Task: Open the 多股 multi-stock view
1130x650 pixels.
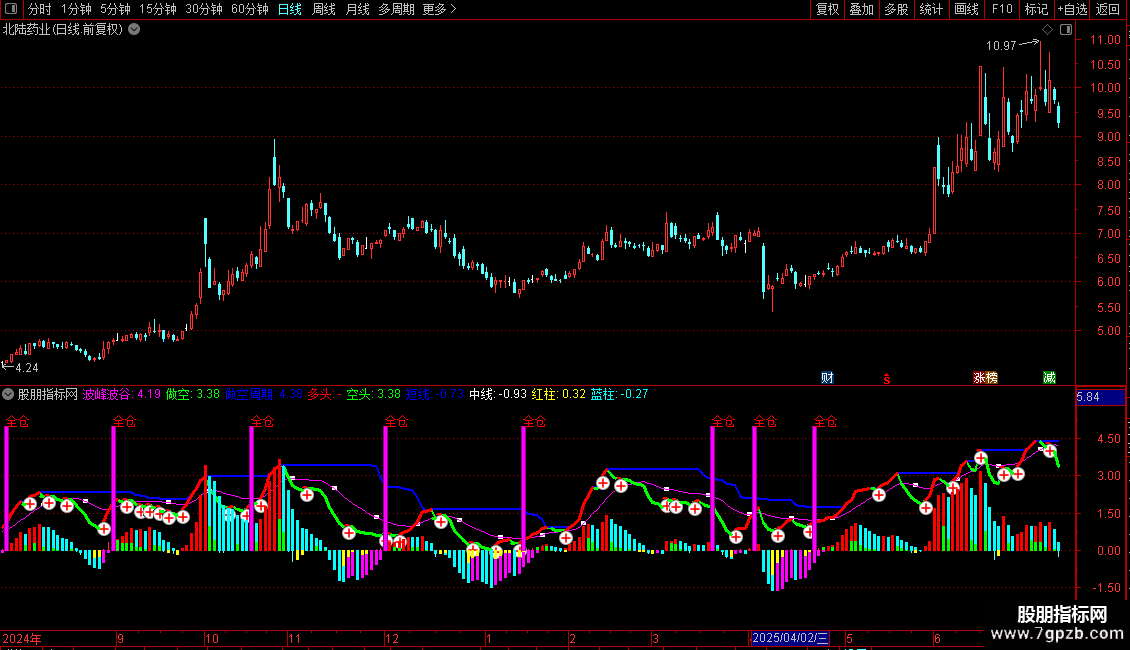Action: 897,9
